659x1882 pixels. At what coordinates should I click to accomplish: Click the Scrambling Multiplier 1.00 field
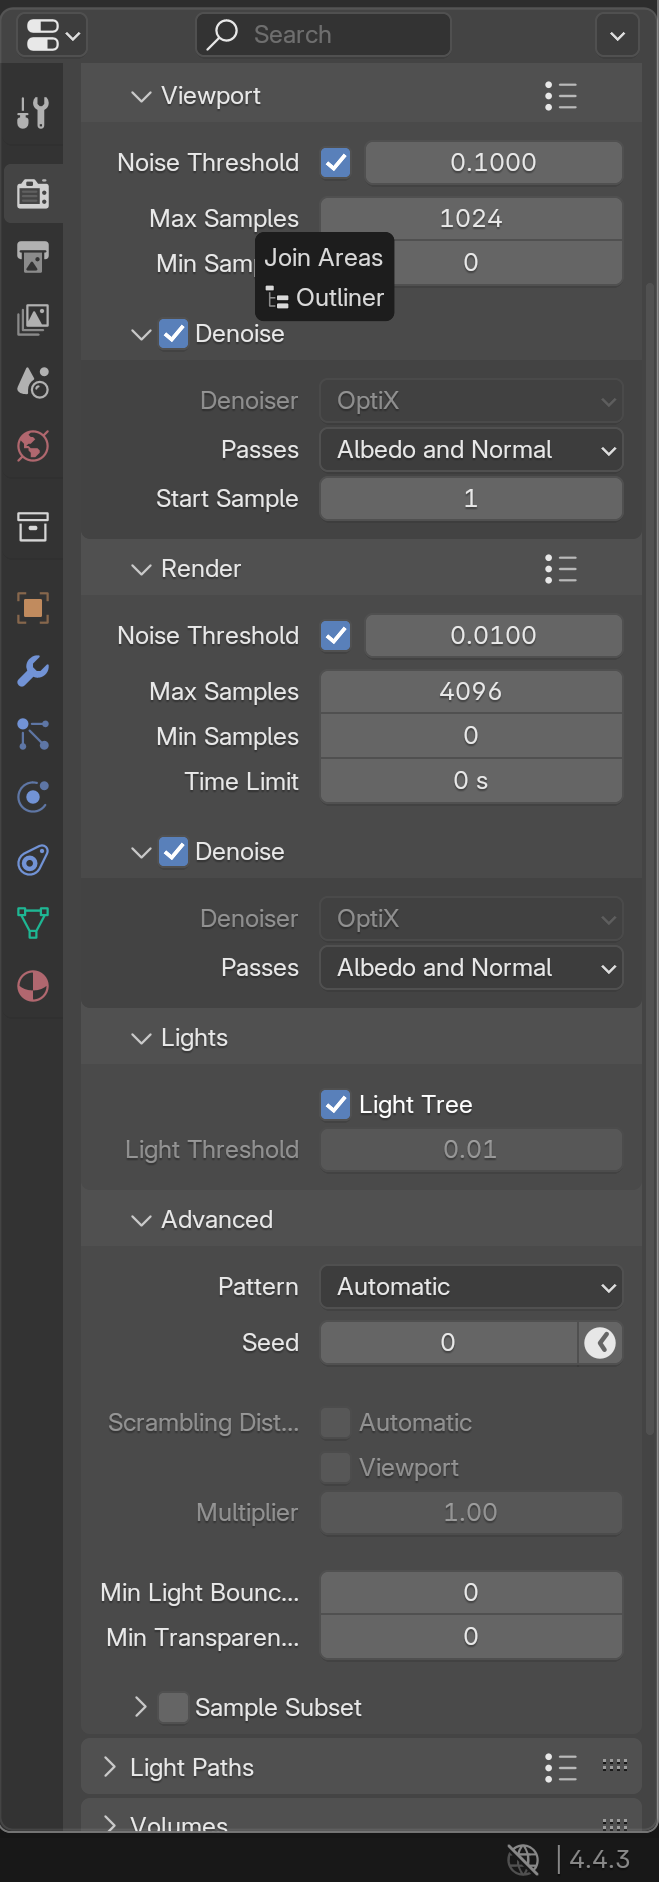coord(471,1513)
